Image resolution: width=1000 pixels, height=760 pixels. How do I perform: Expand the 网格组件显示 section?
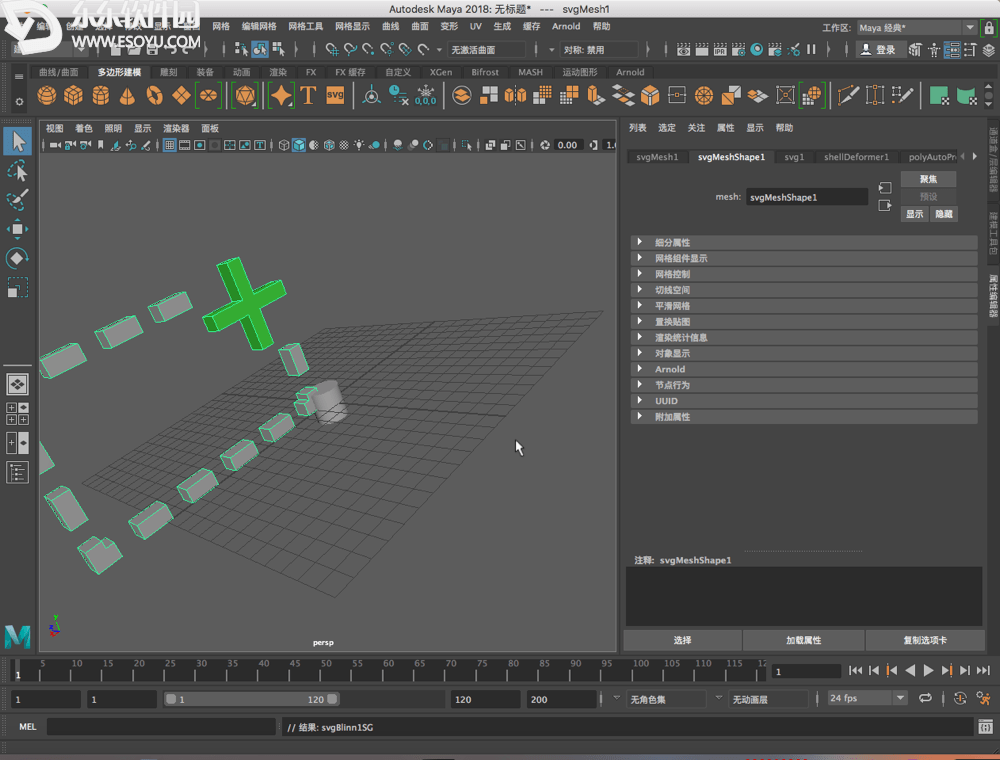pyautogui.click(x=804, y=258)
